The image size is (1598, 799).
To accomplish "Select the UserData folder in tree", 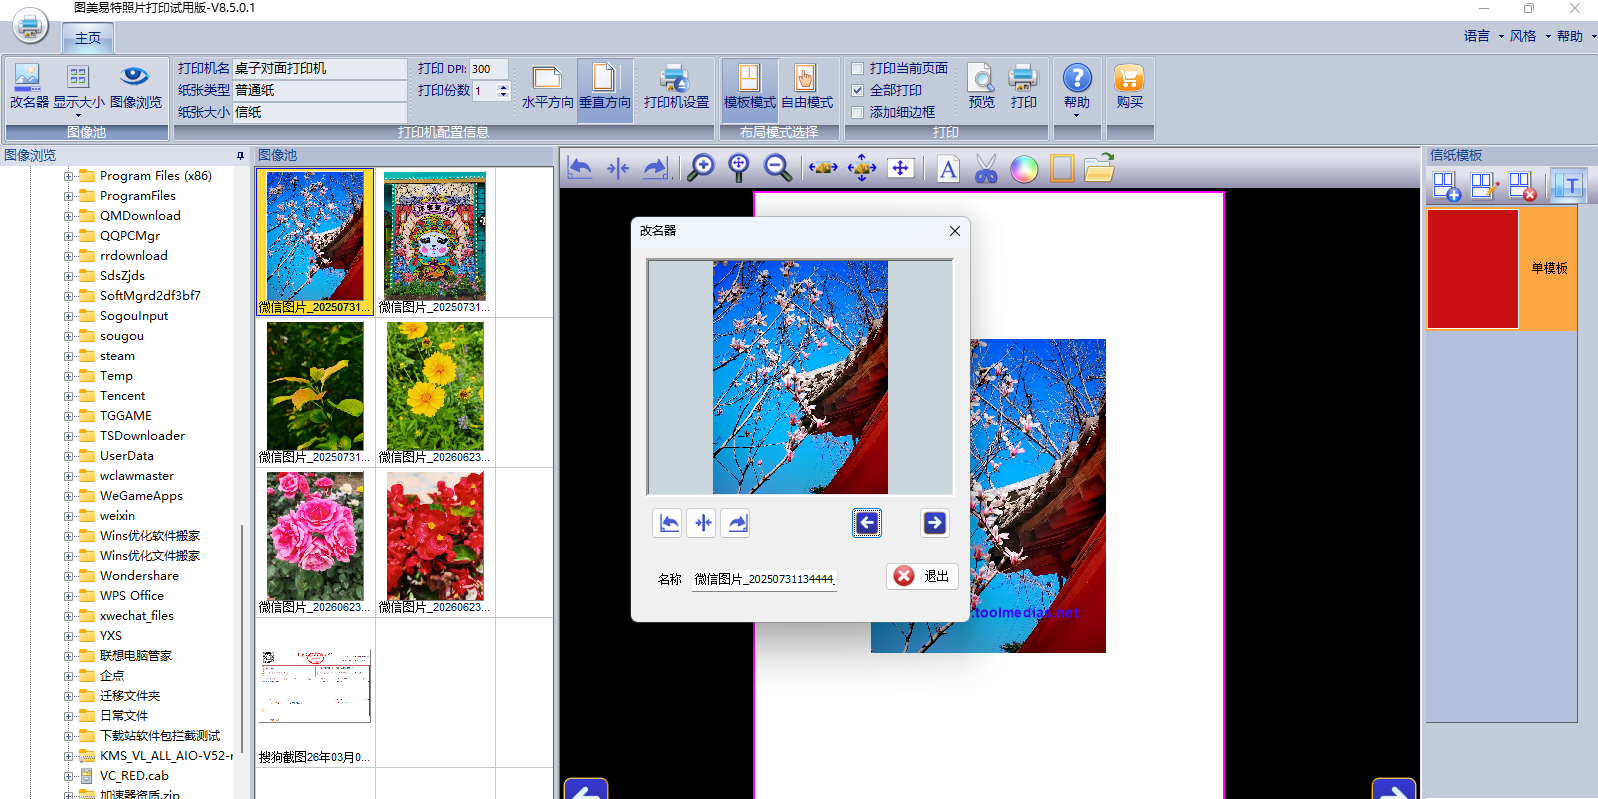I will (x=127, y=456).
